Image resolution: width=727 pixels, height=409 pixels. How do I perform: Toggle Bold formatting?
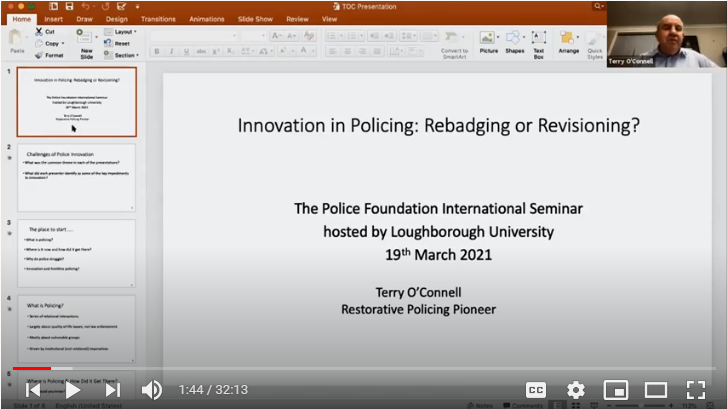click(x=157, y=51)
